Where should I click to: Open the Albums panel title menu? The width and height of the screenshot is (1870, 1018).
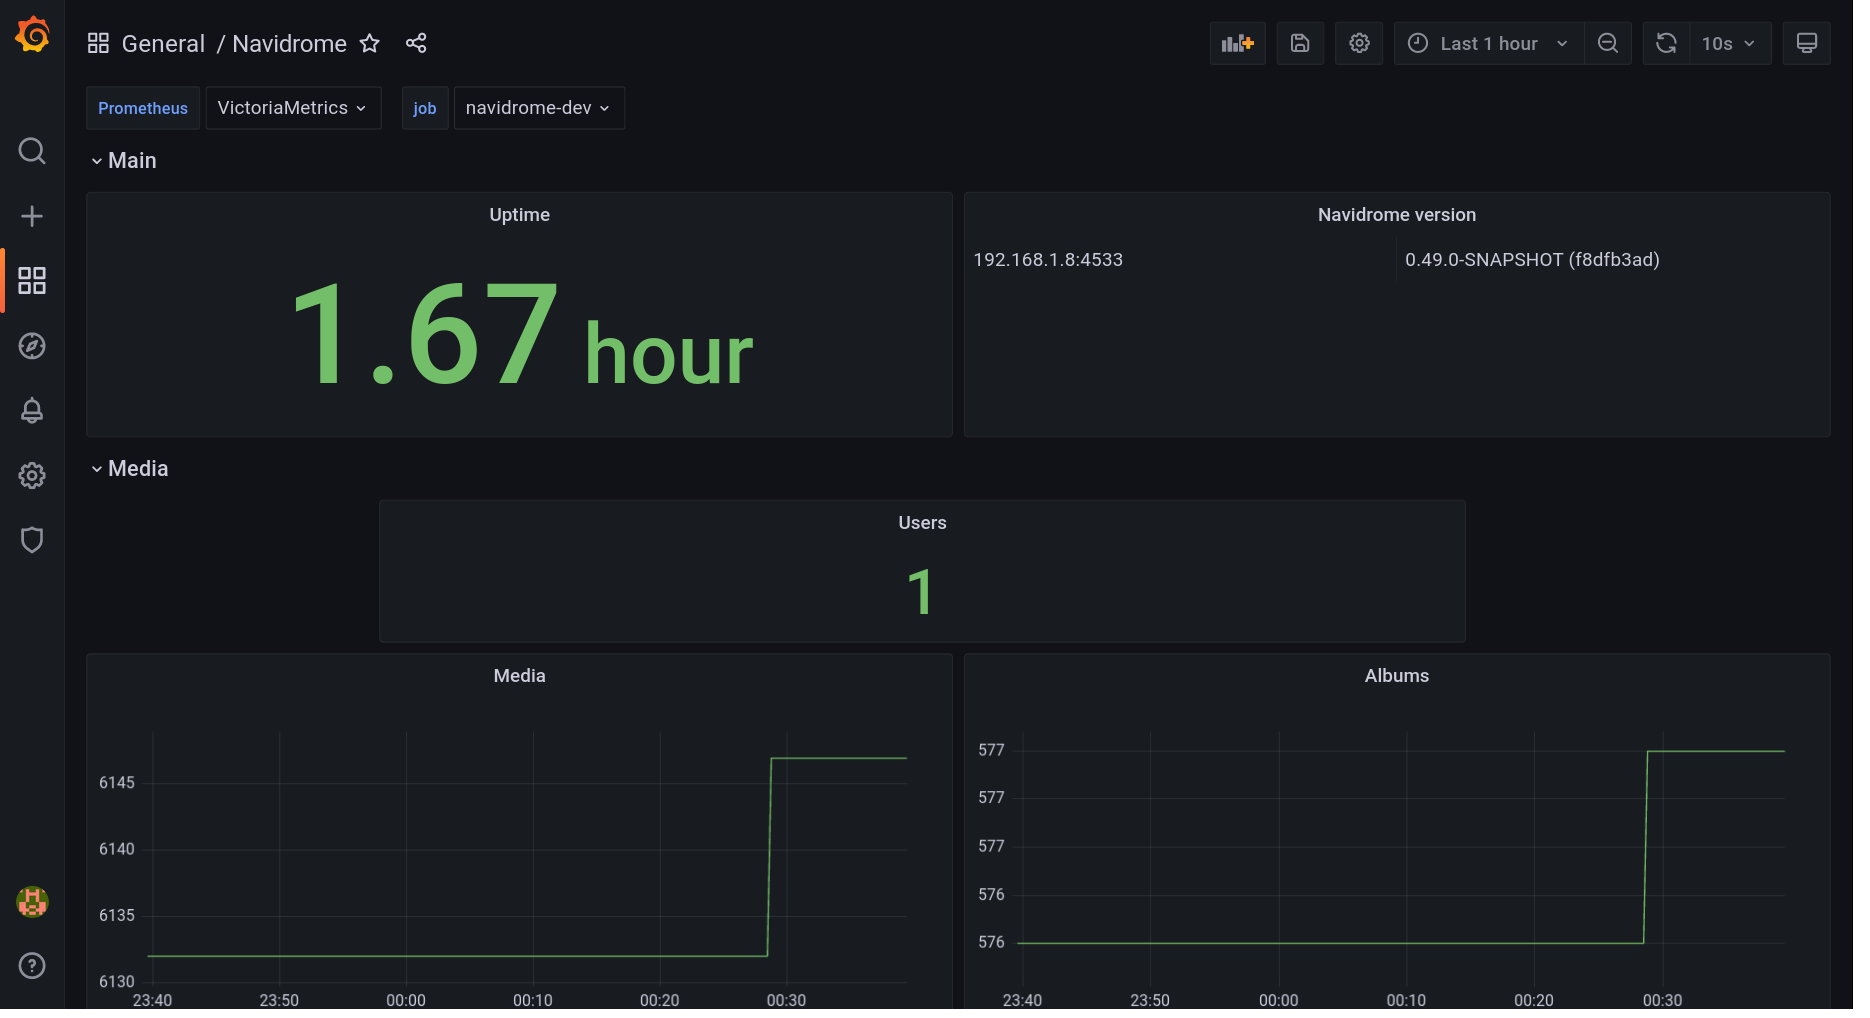(x=1397, y=676)
